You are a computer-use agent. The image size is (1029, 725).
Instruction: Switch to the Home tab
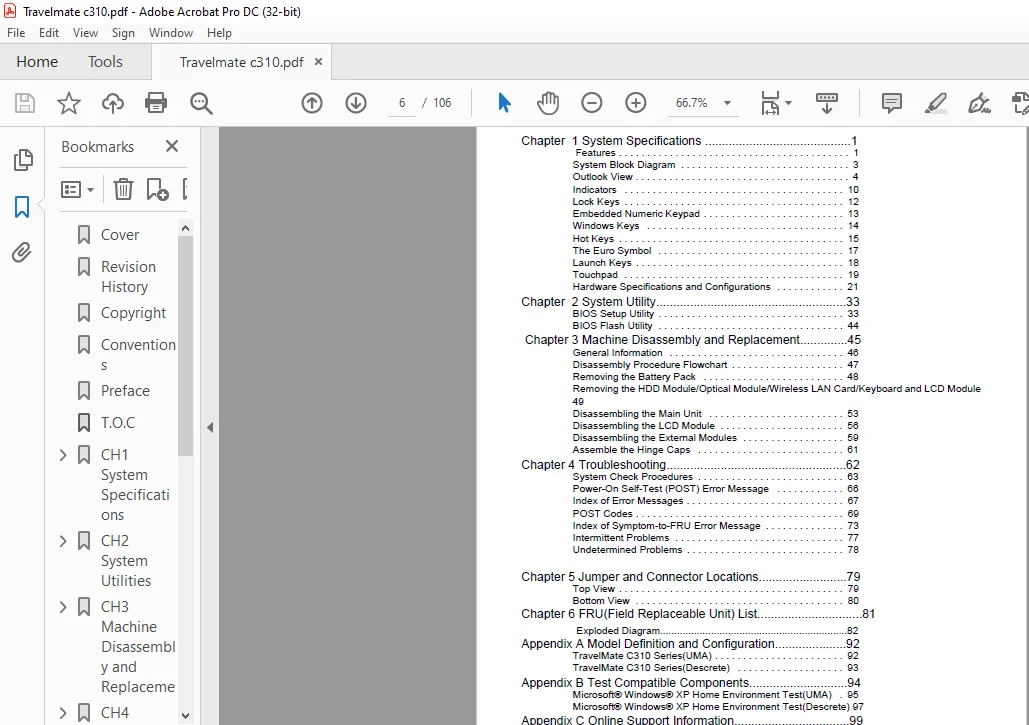click(x=37, y=62)
